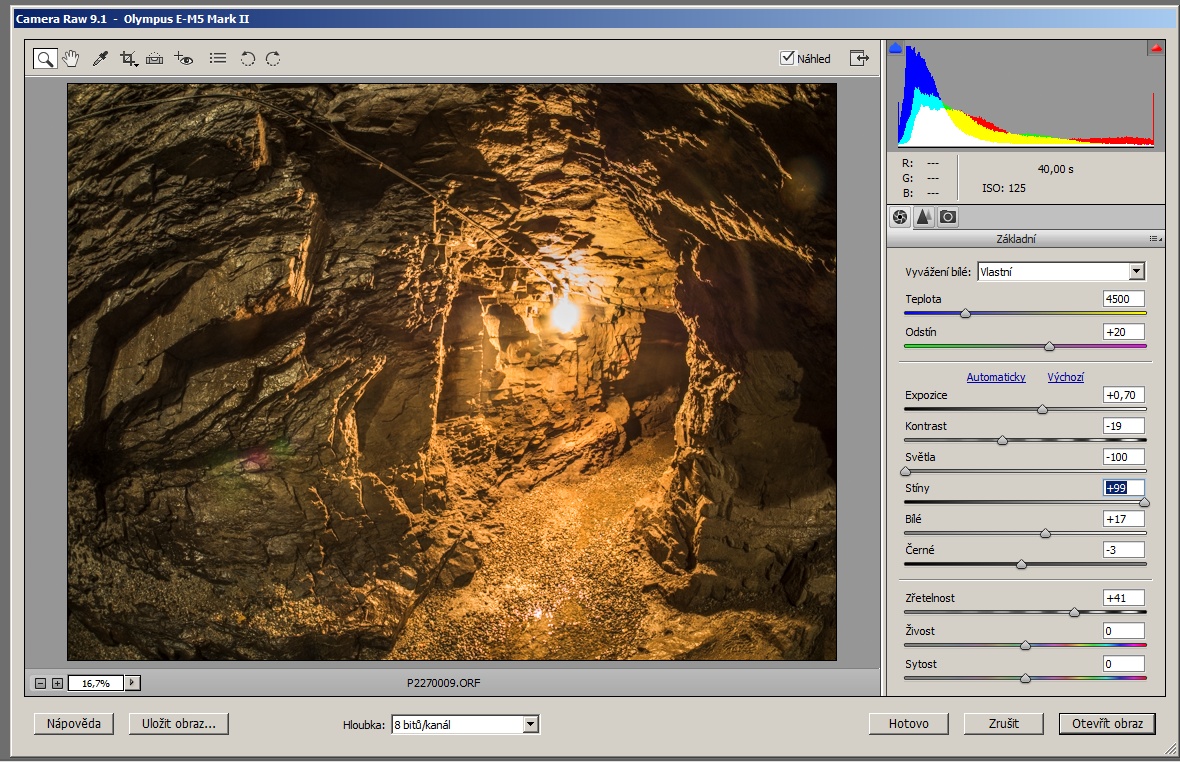Image resolution: width=1180 pixels, height=762 pixels.
Task: Click the Otevřít obraz button
Action: pos(1107,724)
